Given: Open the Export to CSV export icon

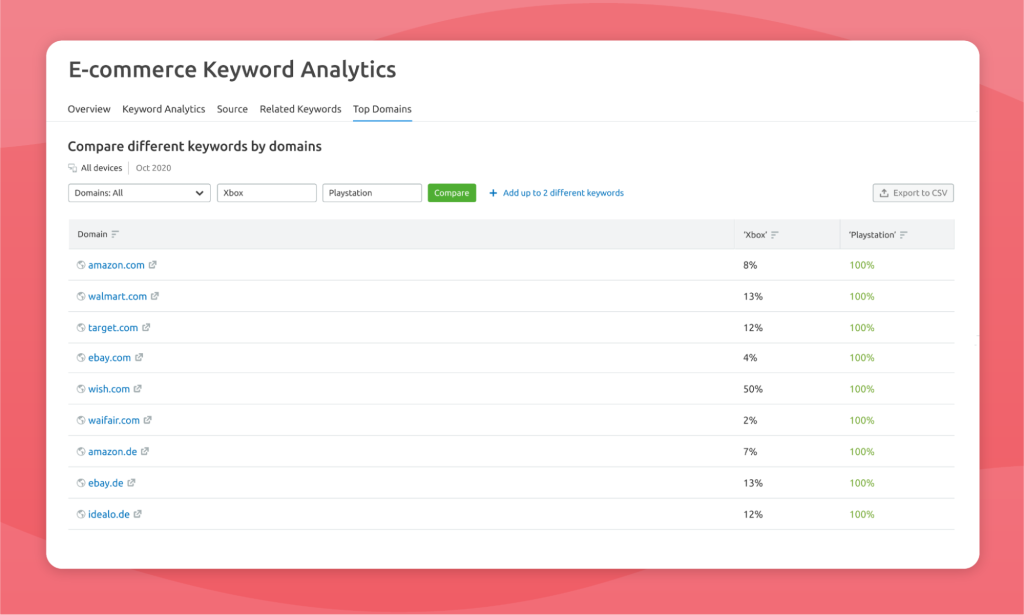Looking at the screenshot, I should (x=886, y=193).
